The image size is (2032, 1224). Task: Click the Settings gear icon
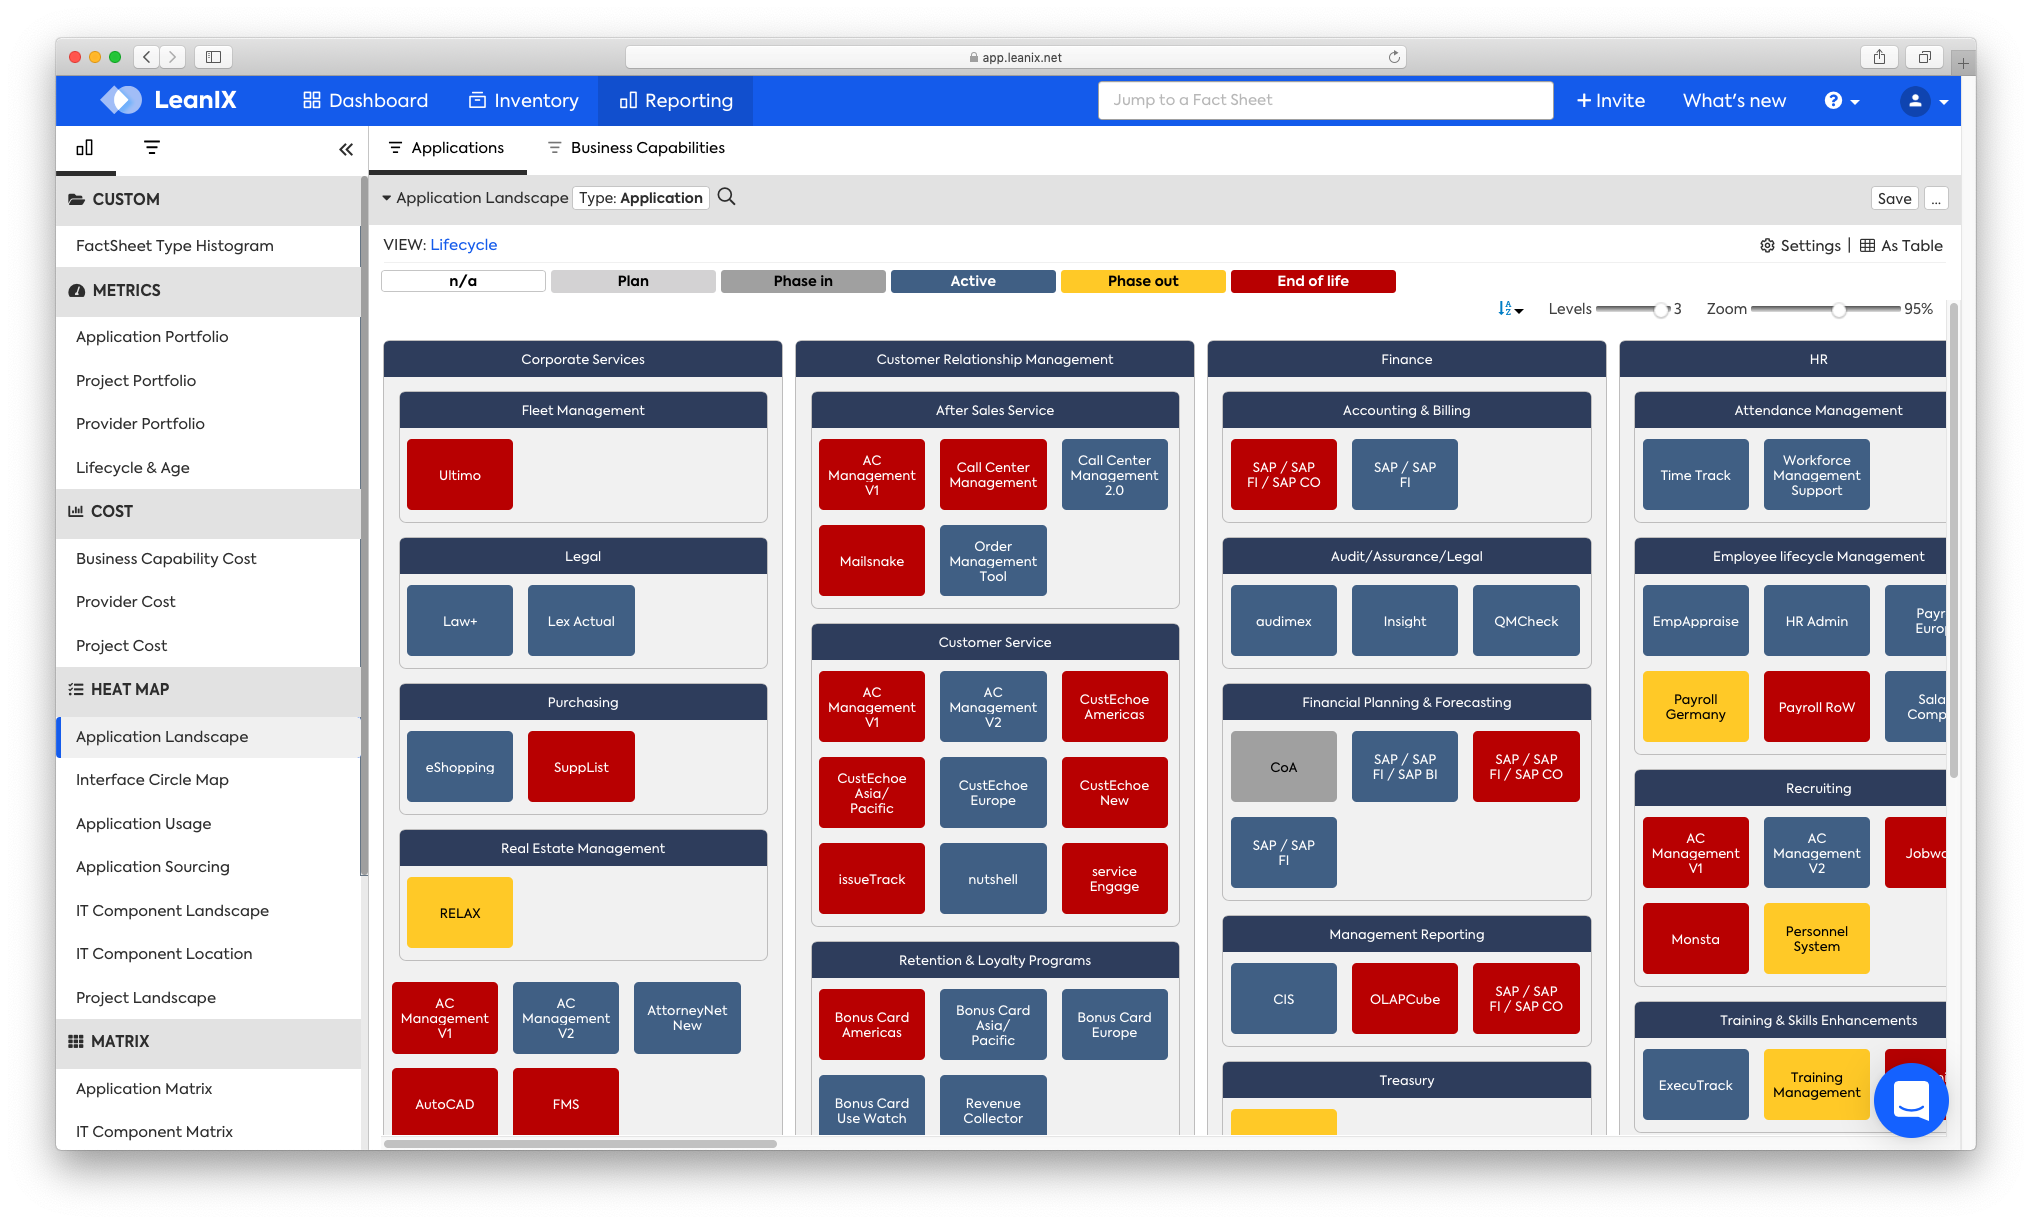(x=1767, y=246)
